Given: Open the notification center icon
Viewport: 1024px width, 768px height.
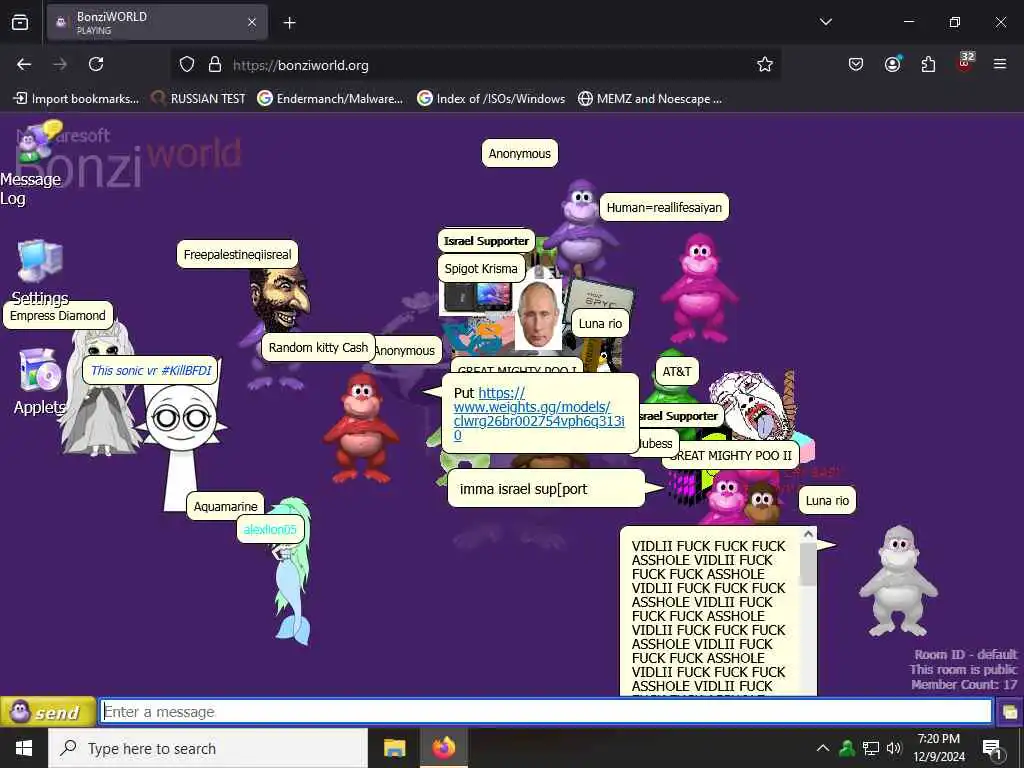Looking at the screenshot, I should [x=993, y=749].
